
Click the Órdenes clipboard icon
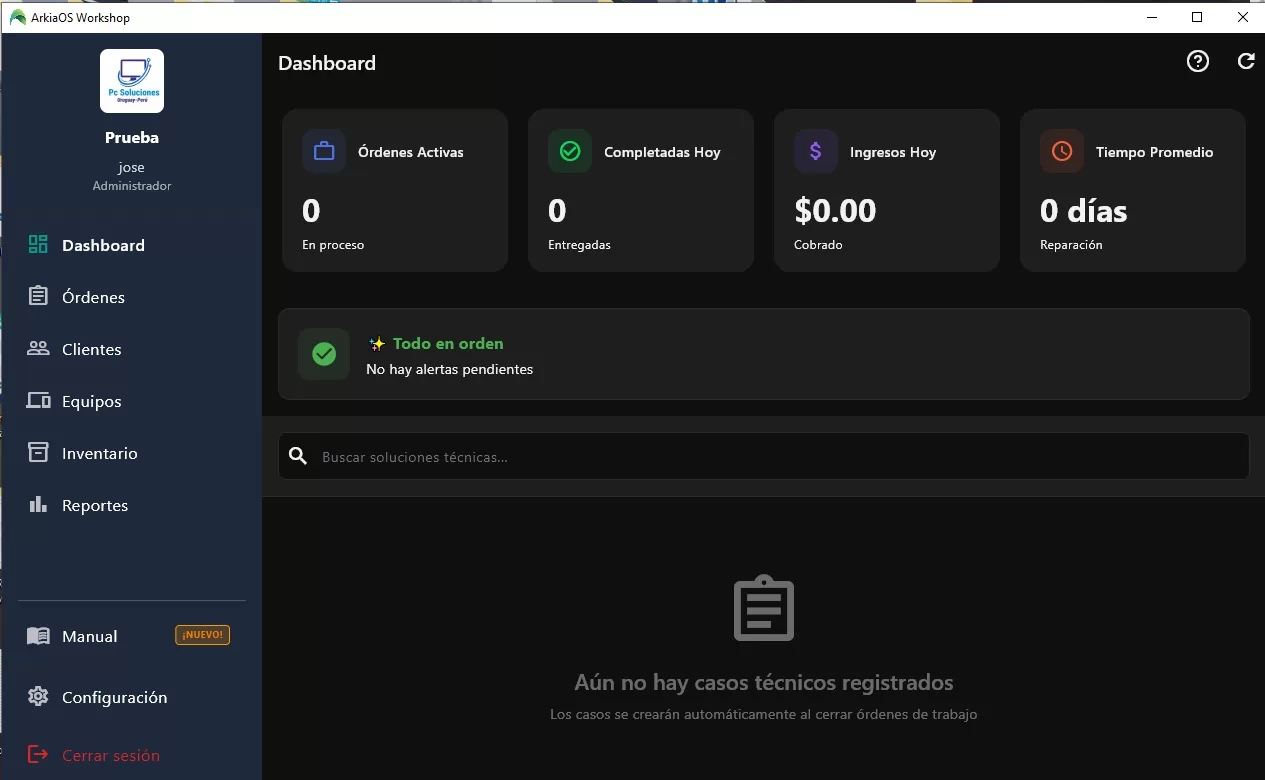(38, 297)
